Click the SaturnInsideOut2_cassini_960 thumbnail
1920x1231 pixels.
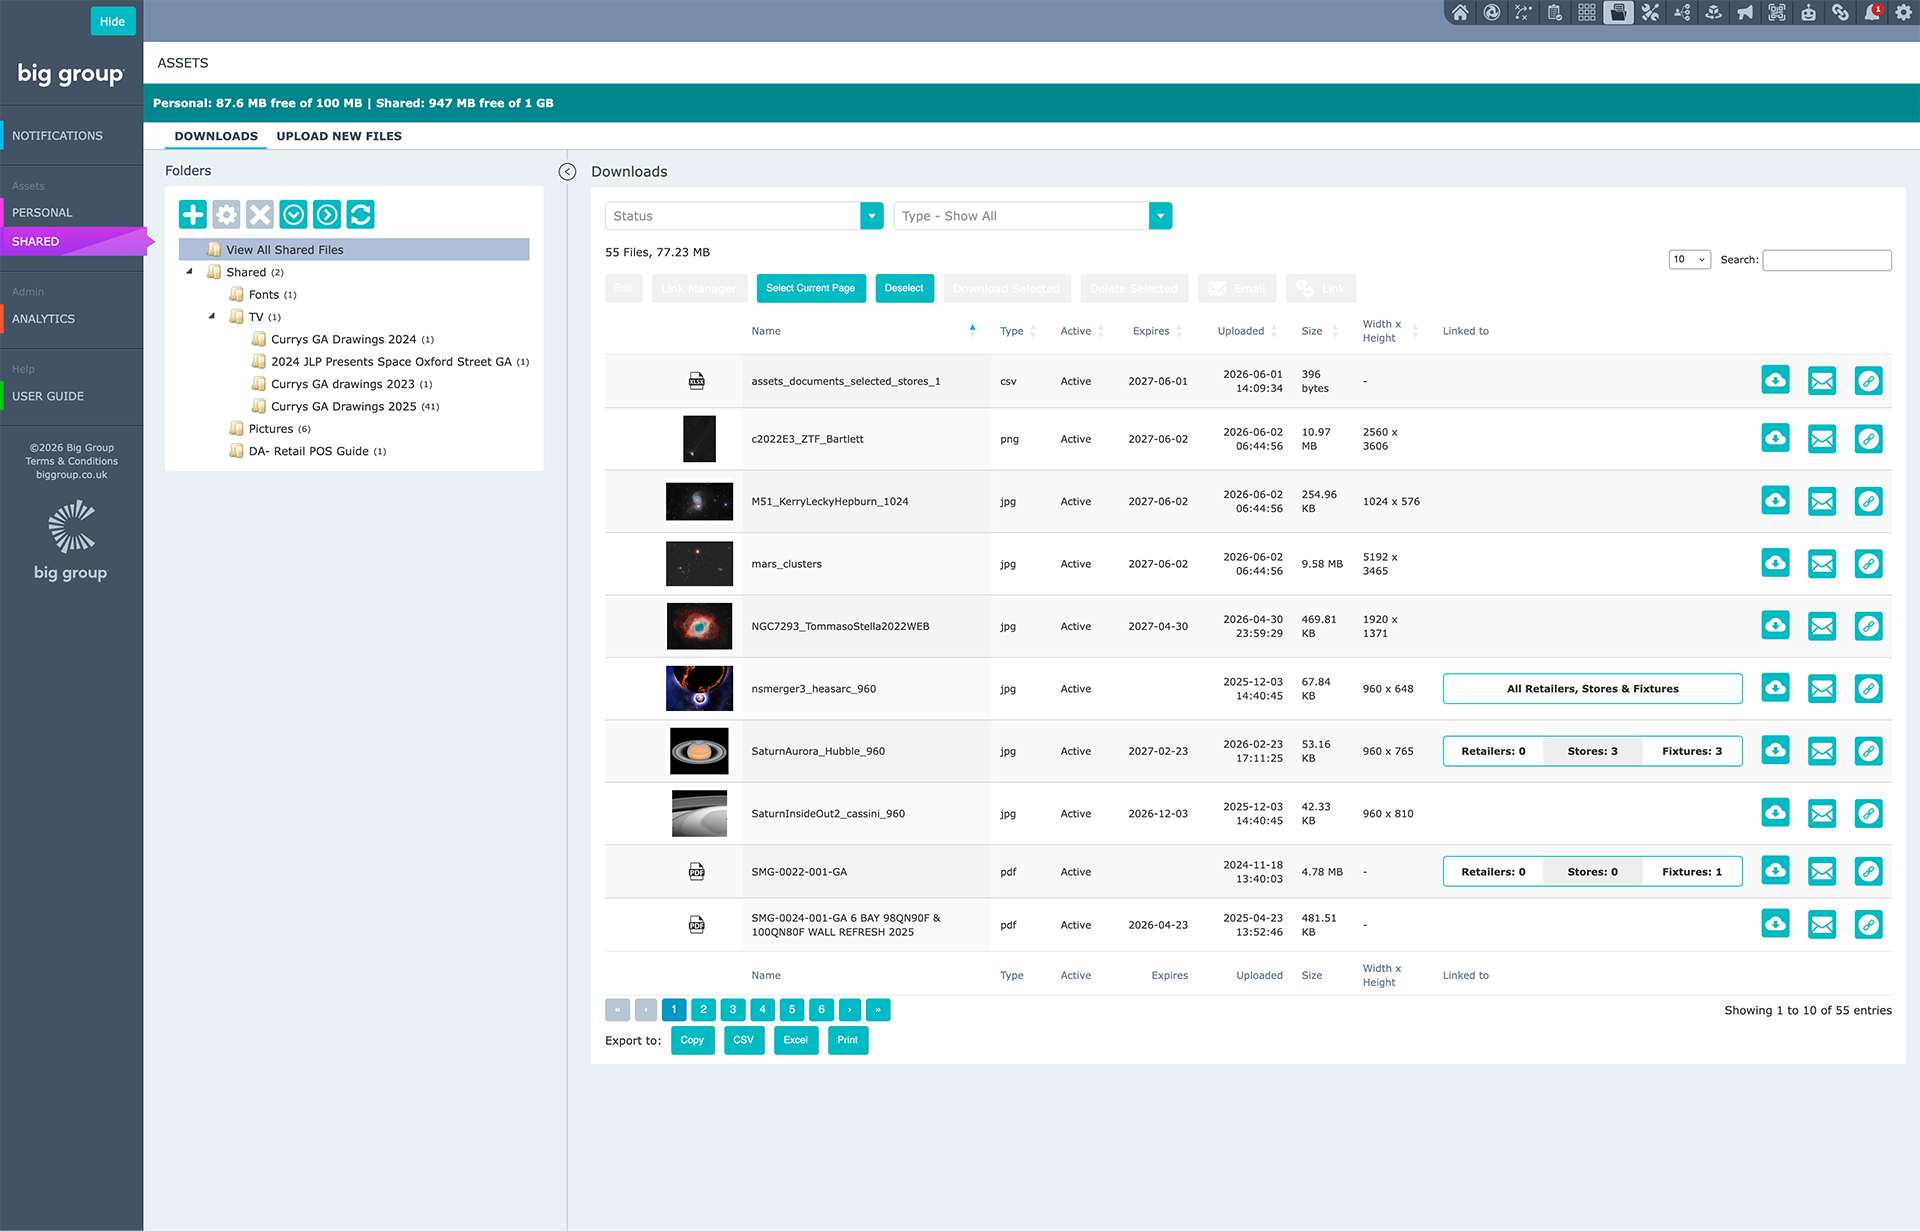tap(699, 813)
